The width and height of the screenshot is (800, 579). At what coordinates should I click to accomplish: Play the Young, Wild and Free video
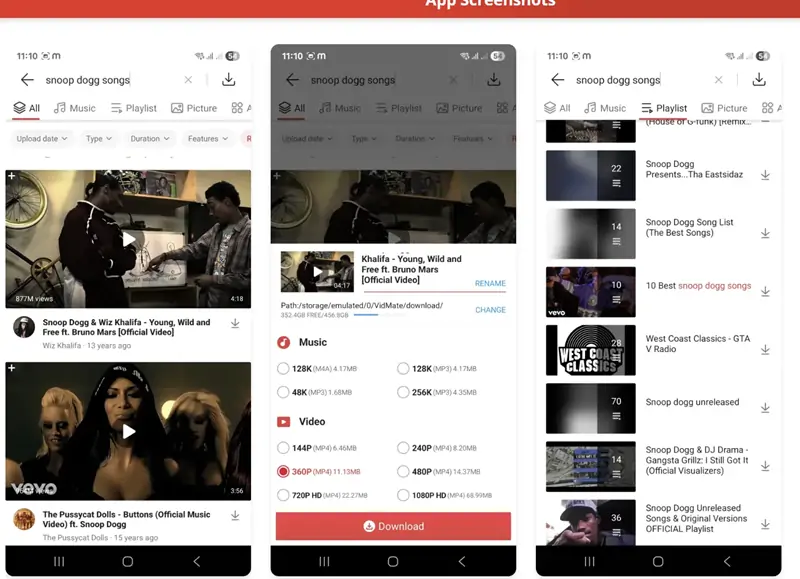(129, 239)
